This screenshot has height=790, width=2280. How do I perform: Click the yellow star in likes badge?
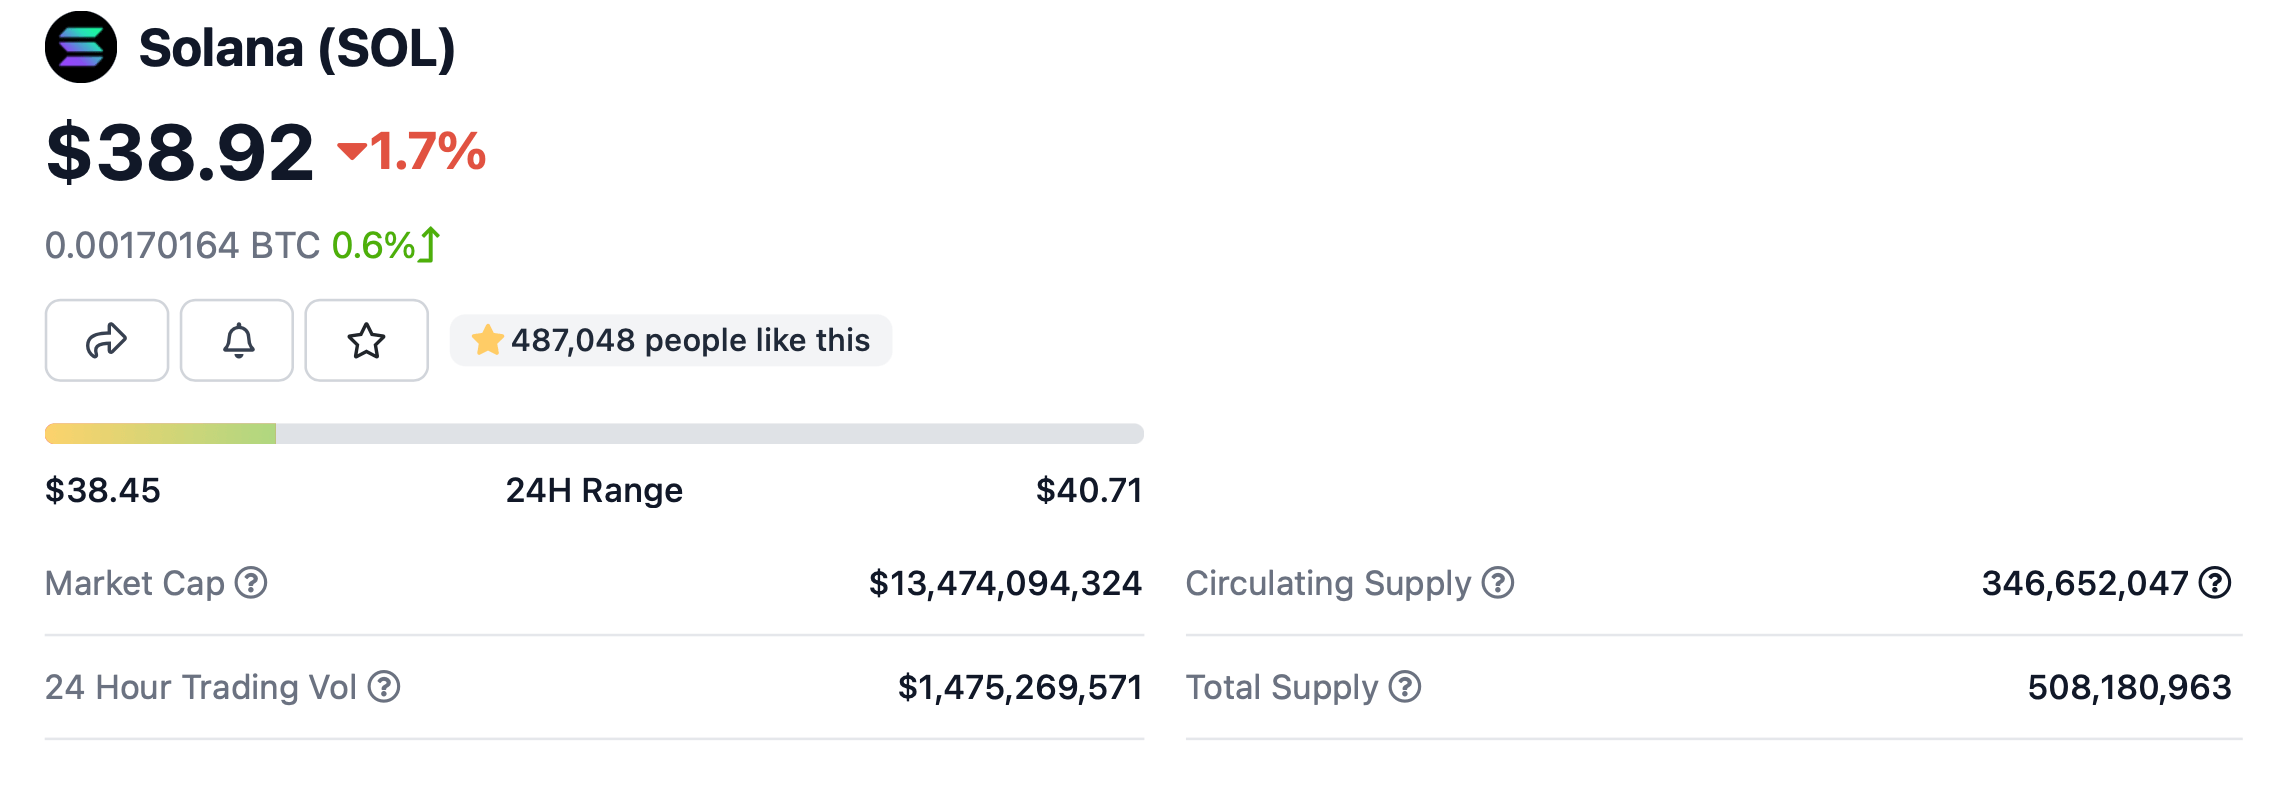pyautogui.click(x=488, y=340)
